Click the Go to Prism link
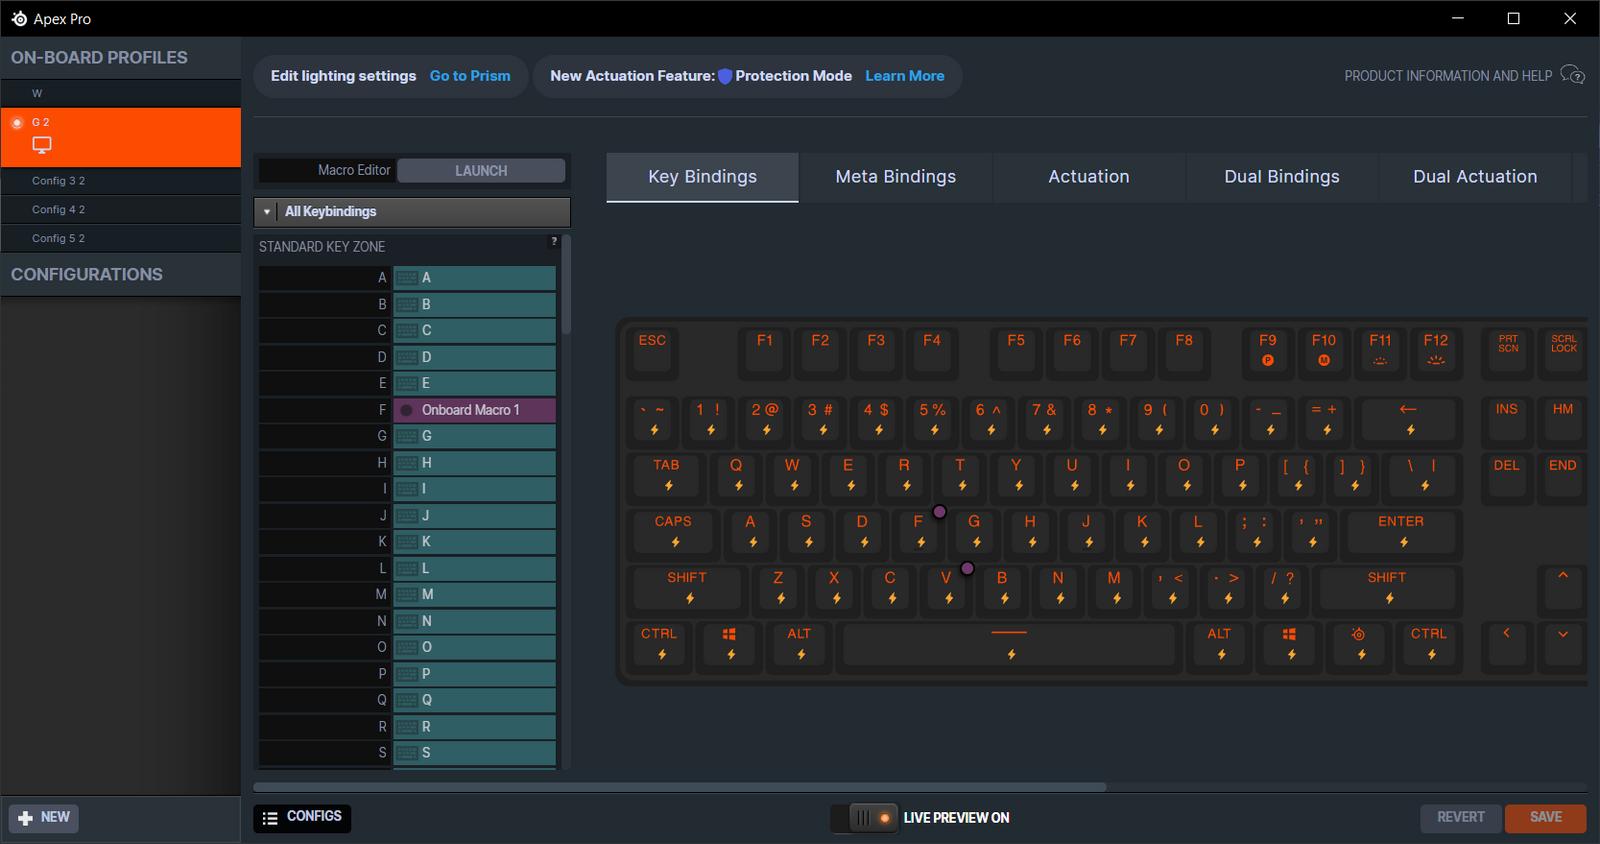This screenshot has width=1600, height=844. (470, 76)
